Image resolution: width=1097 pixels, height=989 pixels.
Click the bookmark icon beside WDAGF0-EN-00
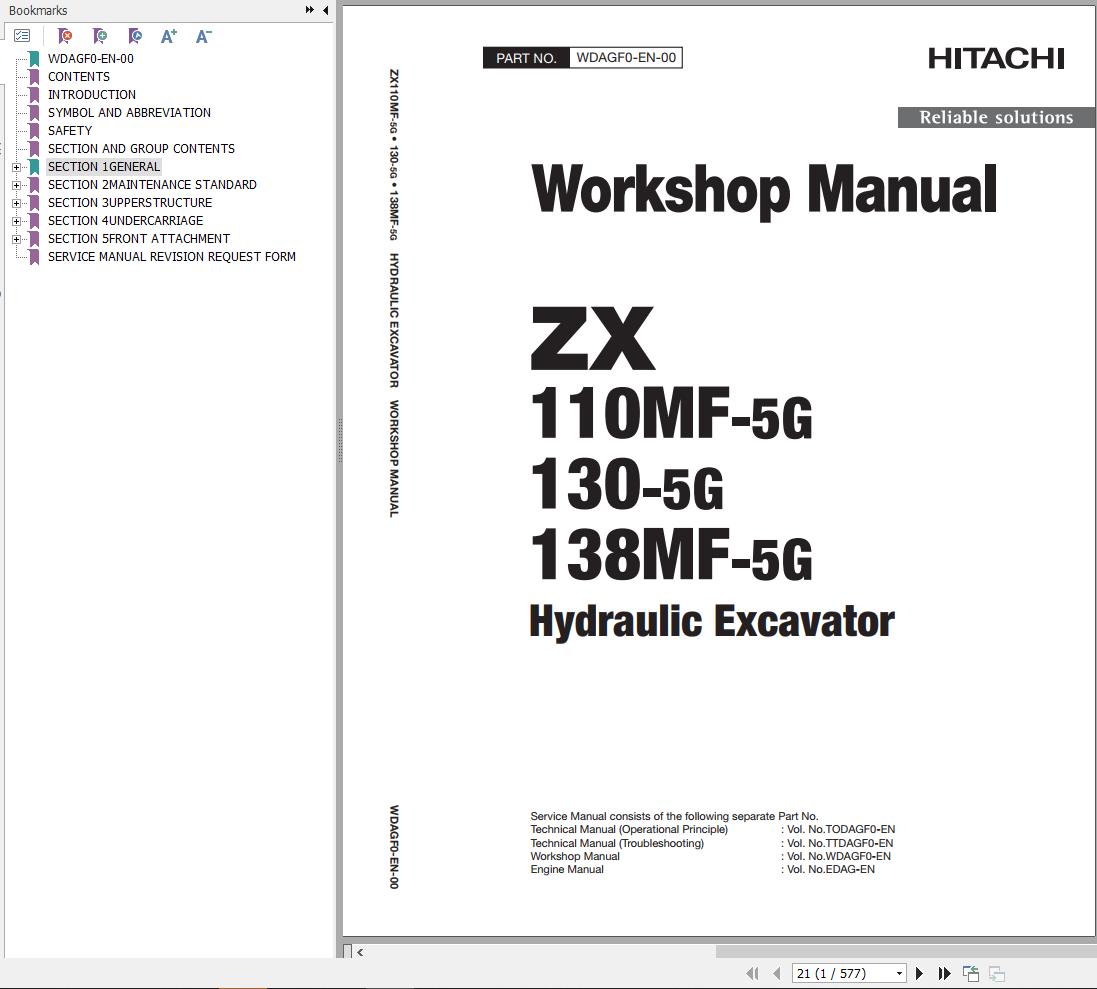pyautogui.click(x=34, y=59)
